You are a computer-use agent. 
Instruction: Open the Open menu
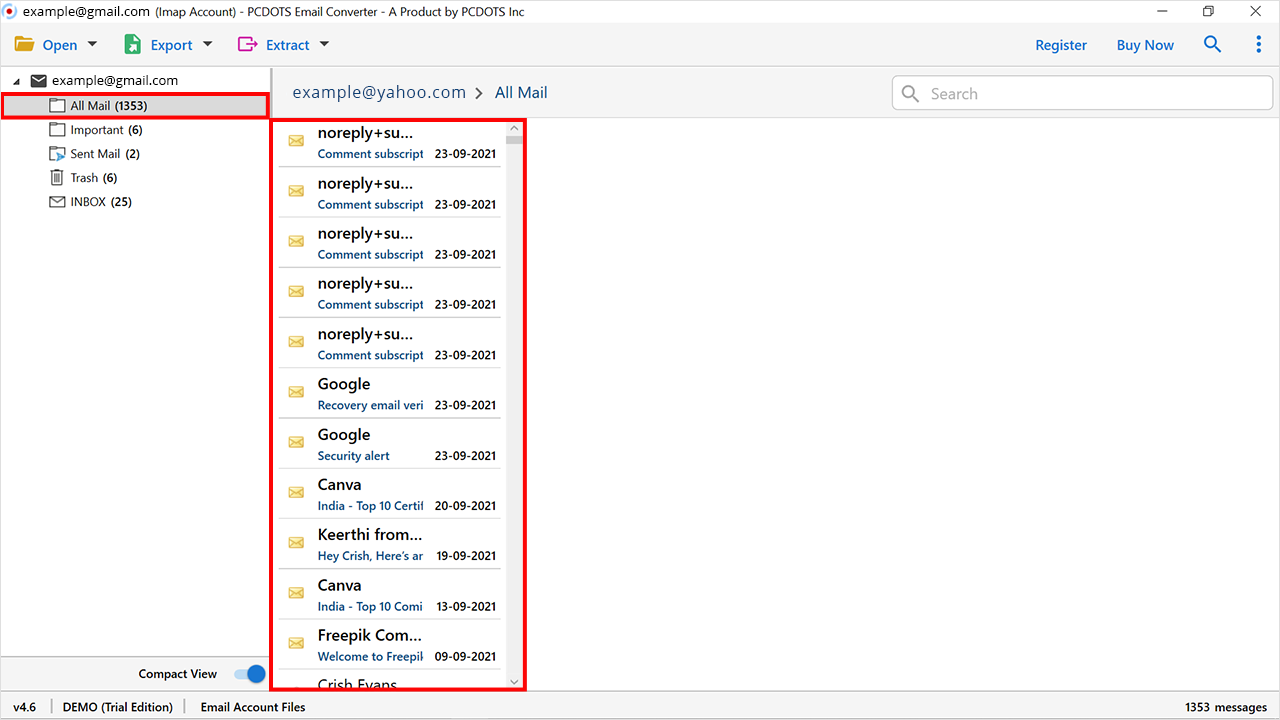(56, 44)
